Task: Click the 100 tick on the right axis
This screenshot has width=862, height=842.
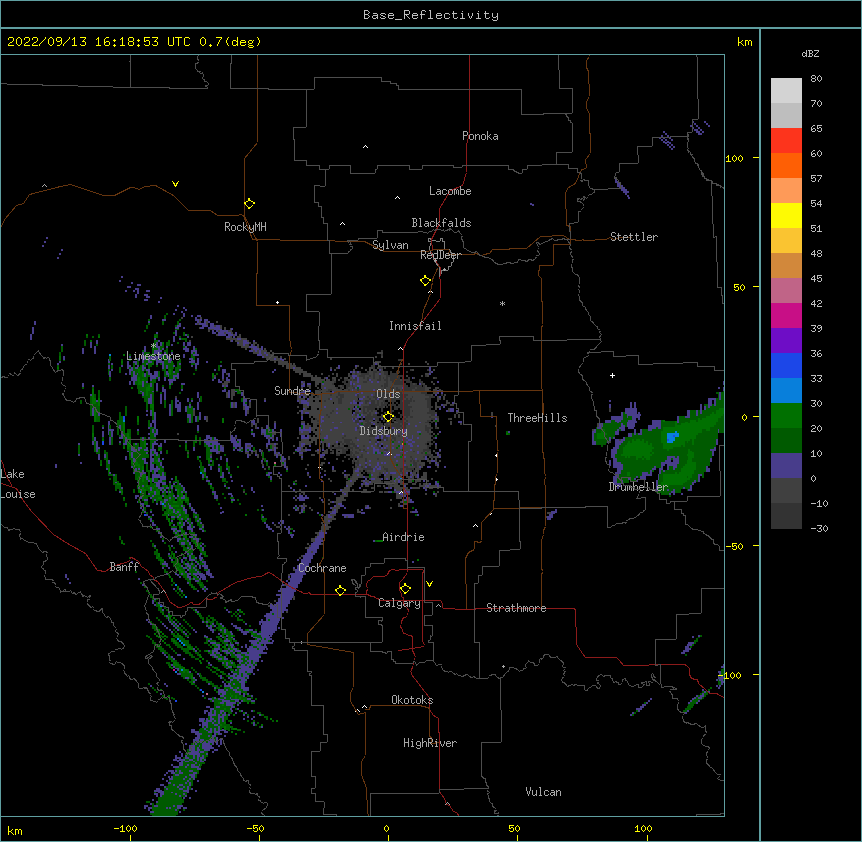Action: tap(734, 158)
